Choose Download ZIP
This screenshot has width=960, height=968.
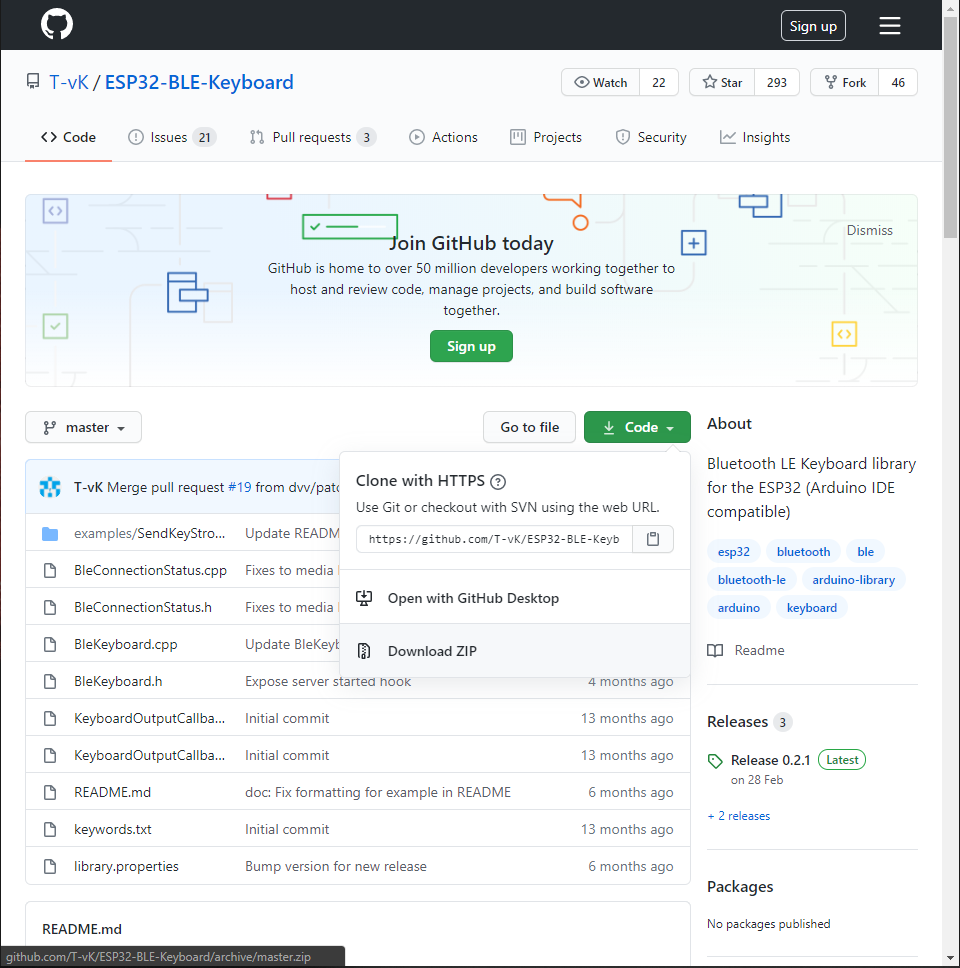click(515, 651)
